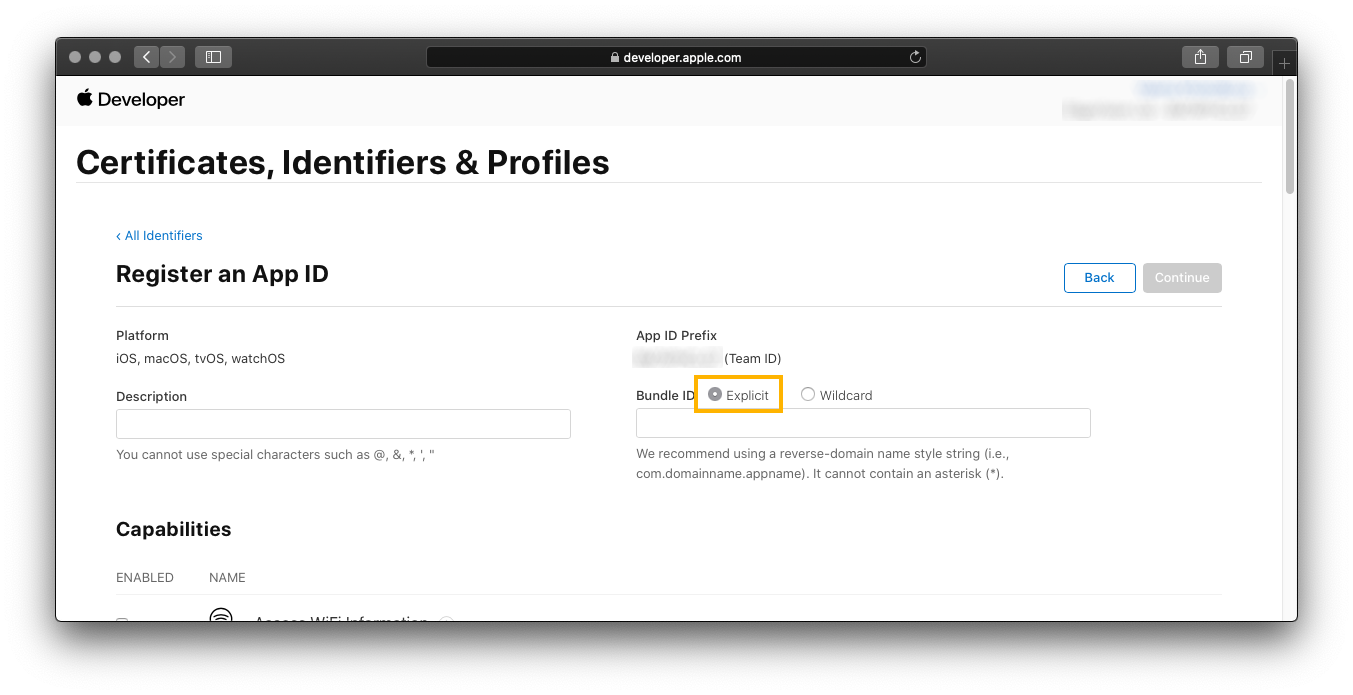Show the tab overview
Screen dimensions: 1353x695
click(1245, 57)
